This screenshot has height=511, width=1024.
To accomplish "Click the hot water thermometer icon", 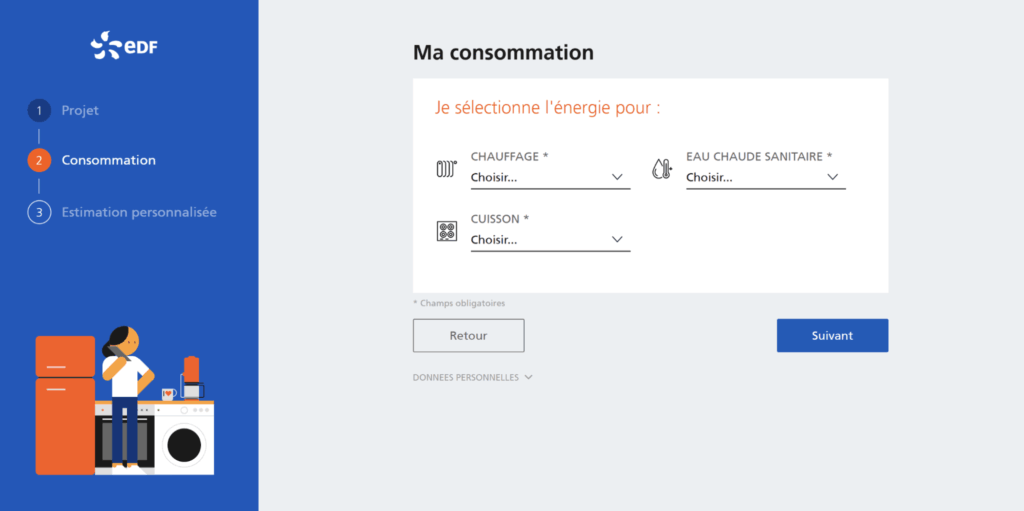I will click(x=662, y=170).
